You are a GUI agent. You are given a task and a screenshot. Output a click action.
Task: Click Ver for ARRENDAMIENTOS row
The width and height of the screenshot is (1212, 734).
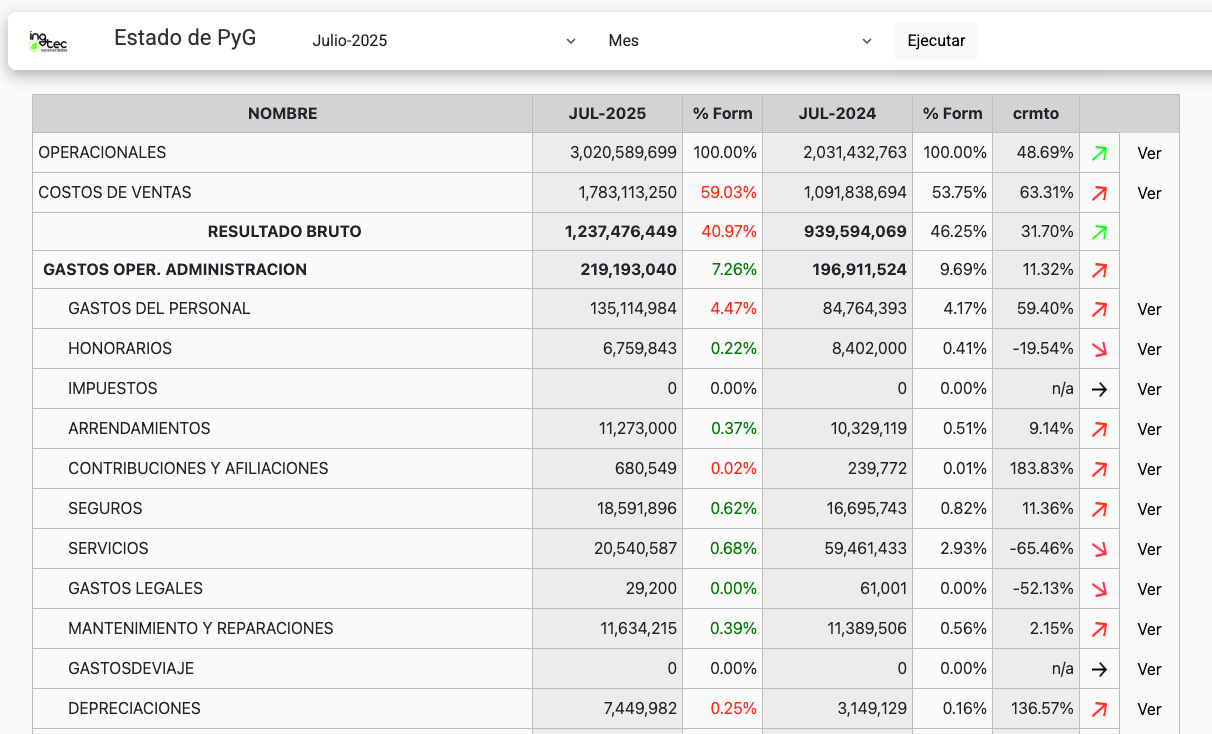pyautogui.click(x=1149, y=429)
